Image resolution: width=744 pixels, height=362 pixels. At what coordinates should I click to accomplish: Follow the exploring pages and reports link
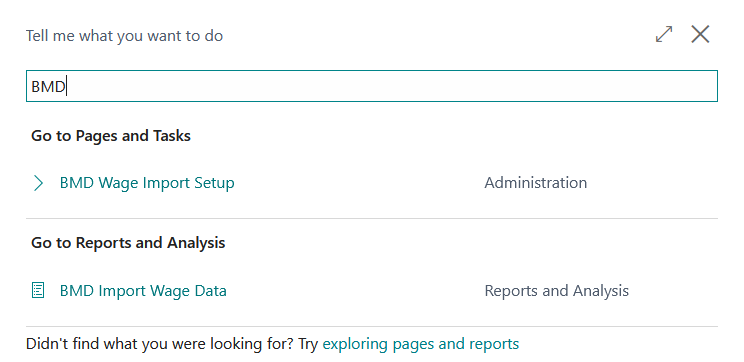pos(421,343)
